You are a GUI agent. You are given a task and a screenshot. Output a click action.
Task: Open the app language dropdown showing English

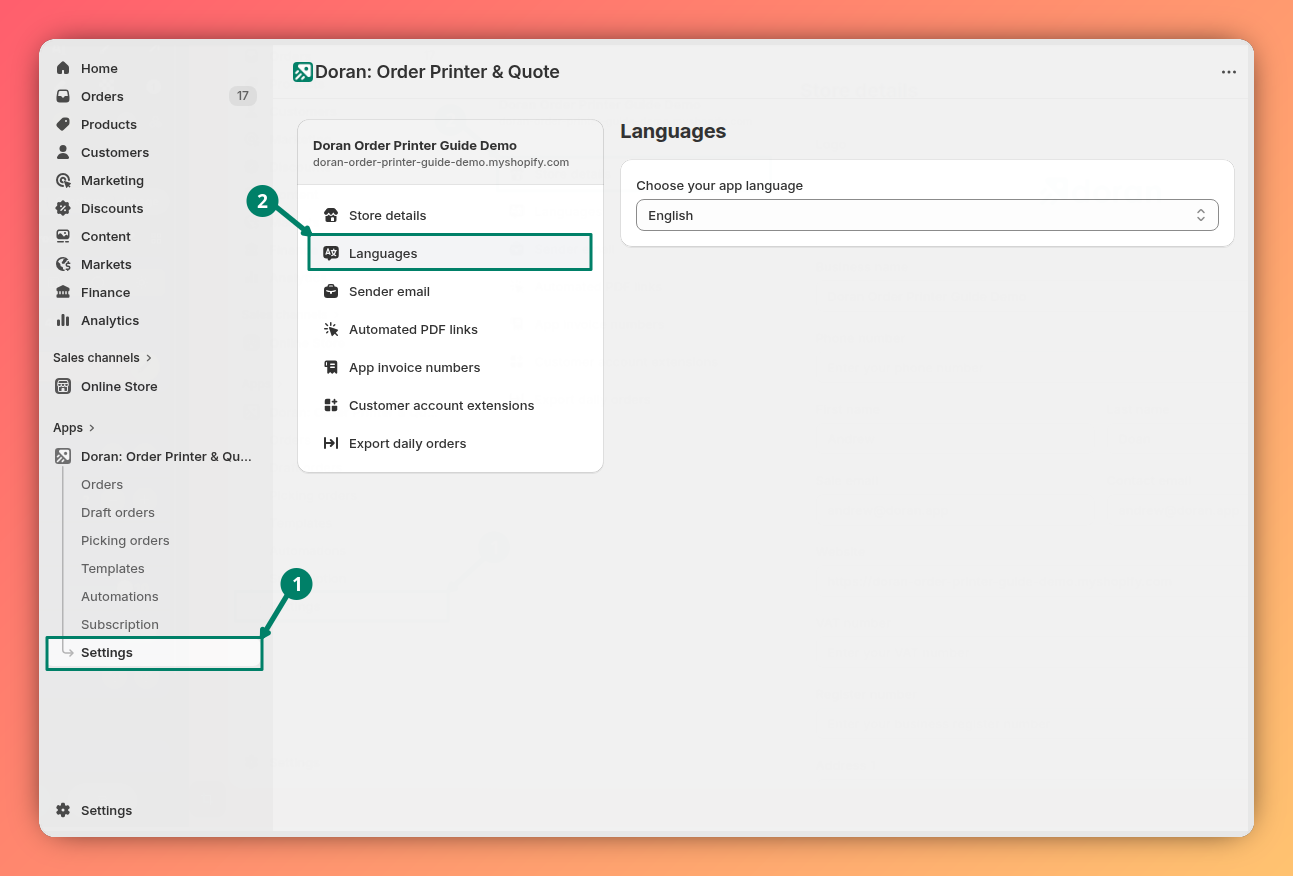point(927,215)
